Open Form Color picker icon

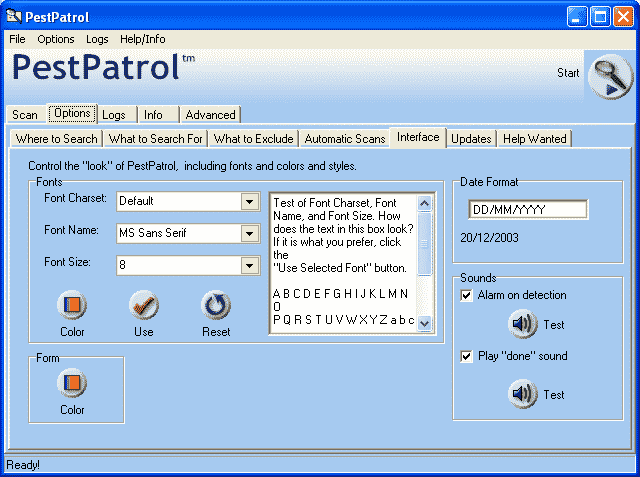point(72,383)
